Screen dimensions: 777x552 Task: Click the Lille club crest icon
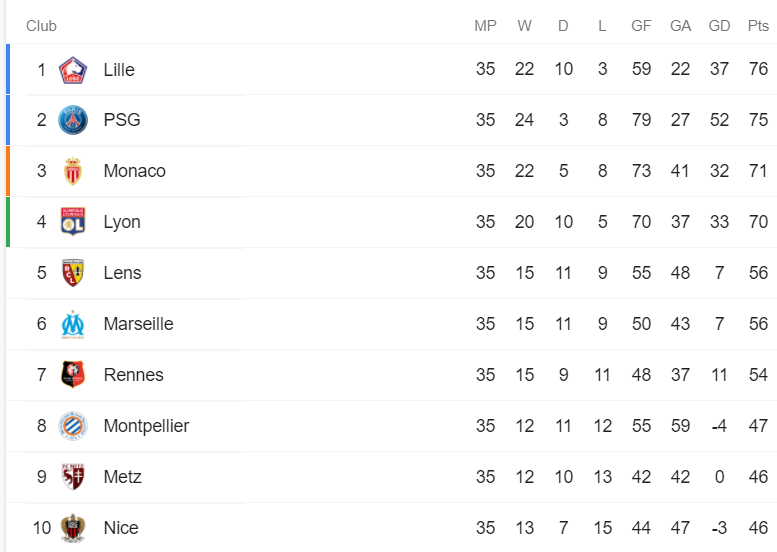click(73, 70)
